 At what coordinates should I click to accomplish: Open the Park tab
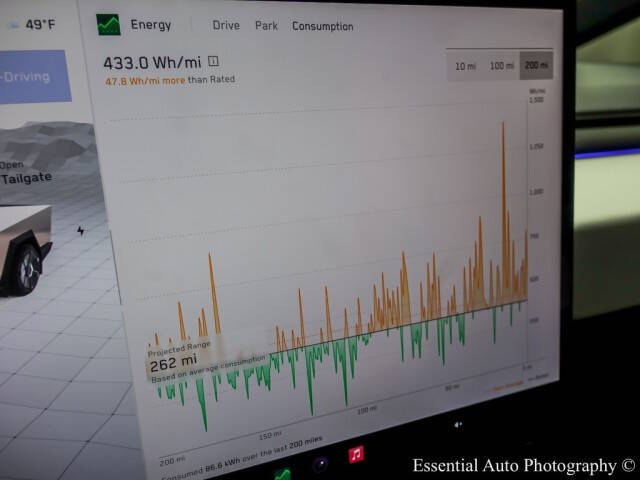click(266, 26)
